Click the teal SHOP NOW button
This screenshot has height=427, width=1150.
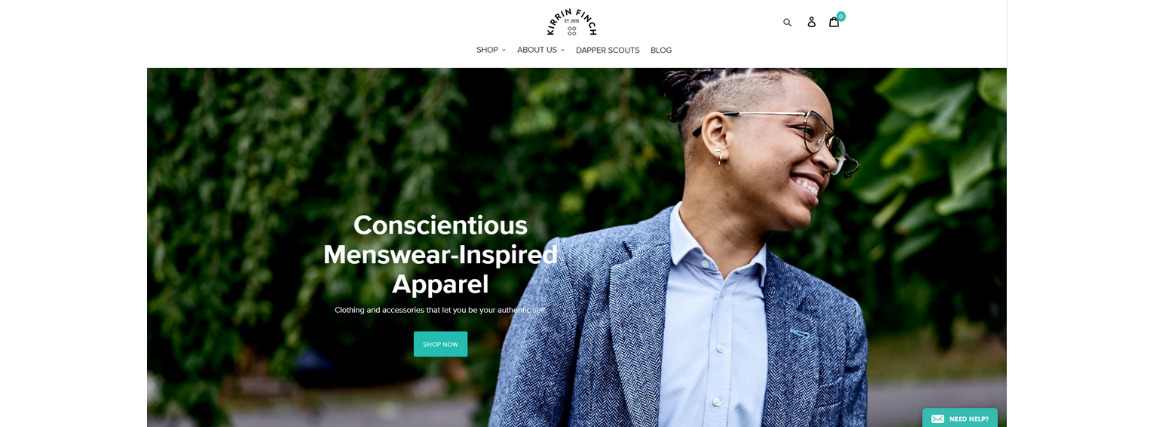[x=440, y=344]
